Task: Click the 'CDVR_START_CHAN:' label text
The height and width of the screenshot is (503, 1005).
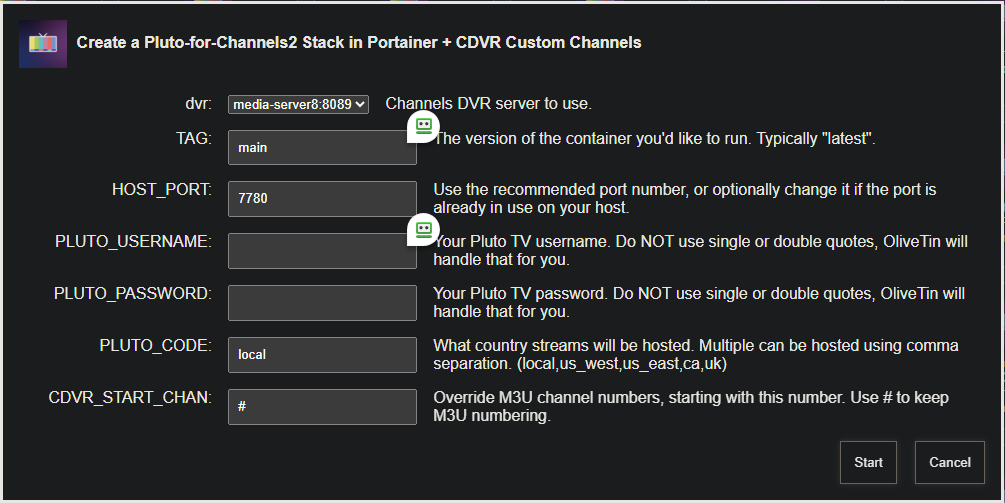Action: click(130, 398)
